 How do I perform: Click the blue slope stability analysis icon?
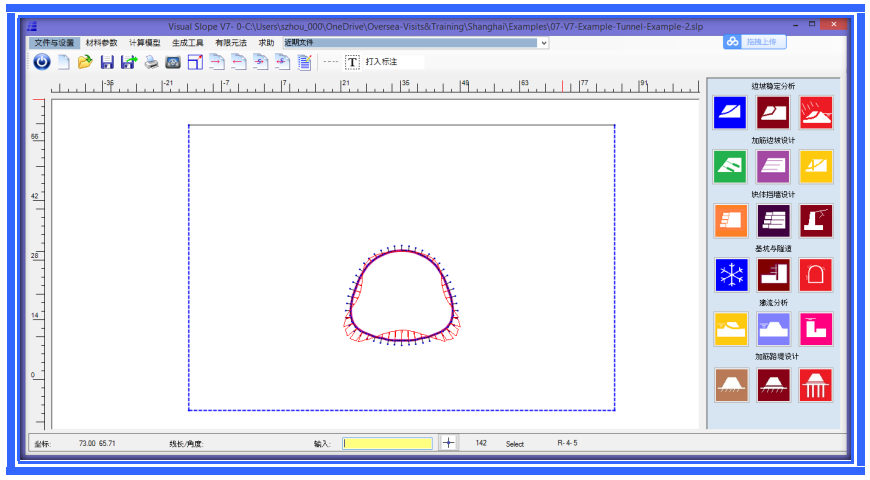[x=731, y=112]
